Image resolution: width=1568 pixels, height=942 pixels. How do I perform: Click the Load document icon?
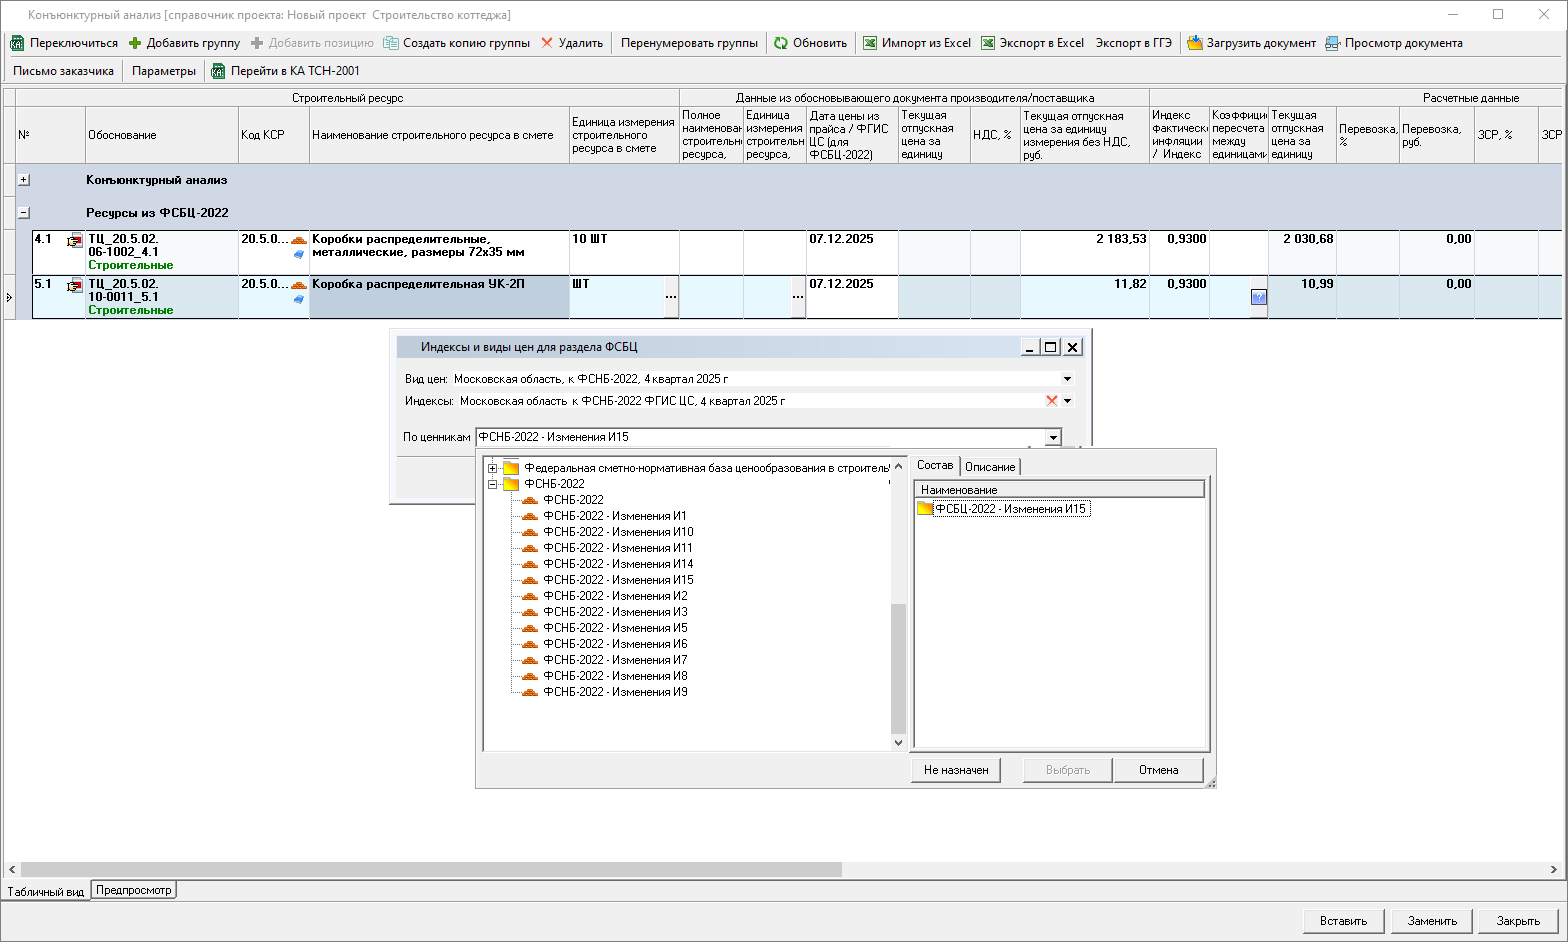tap(1194, 43)
